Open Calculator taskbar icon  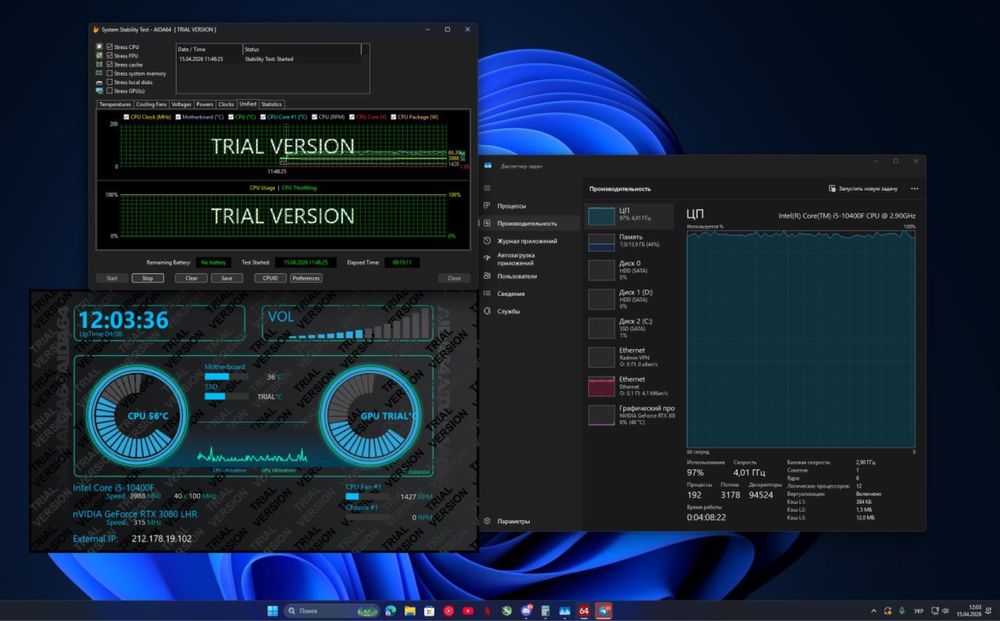tap(545, 611)
